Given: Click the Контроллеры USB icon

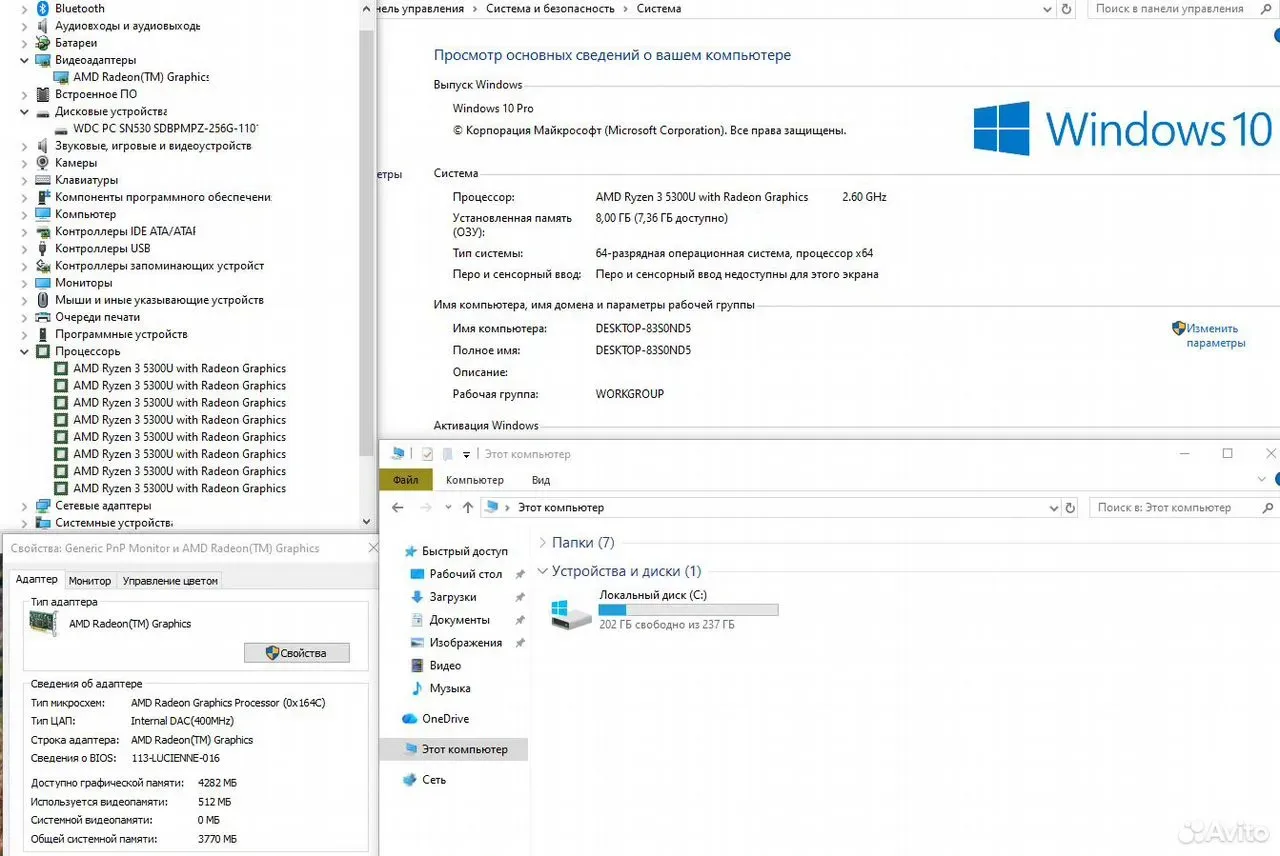Looking at the screenshot, I should point(43,248).
